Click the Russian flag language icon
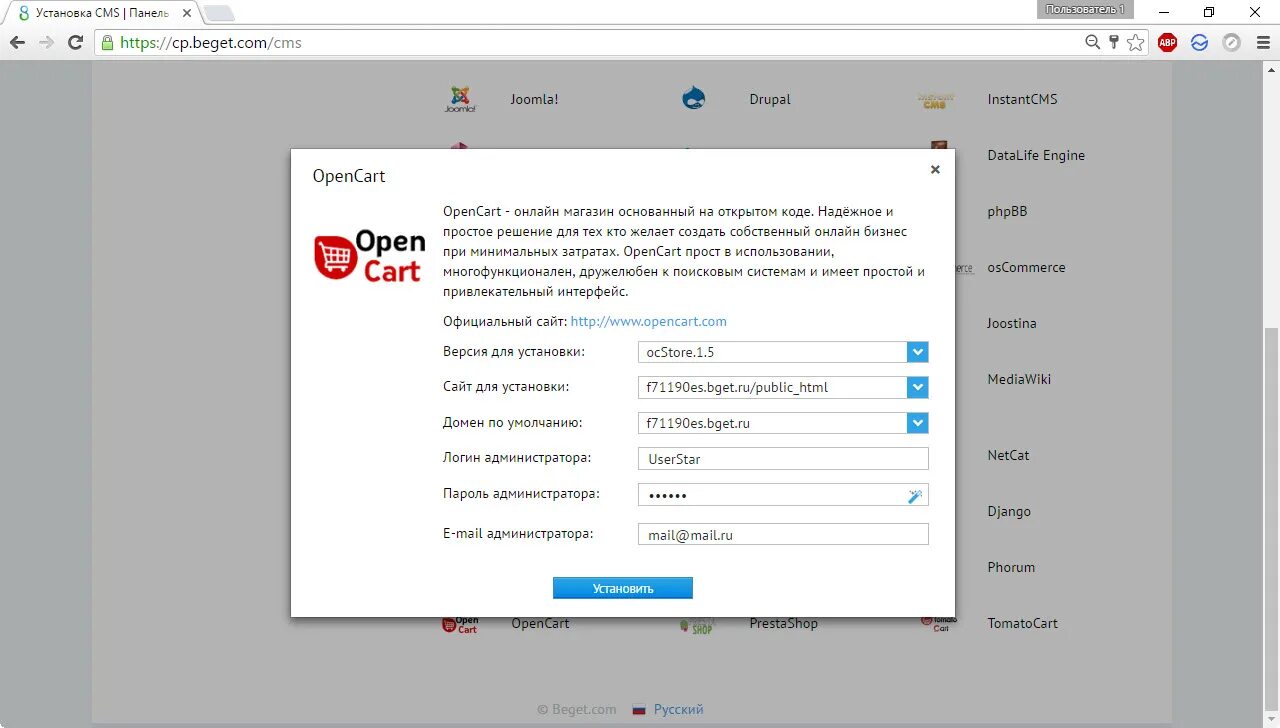The width and height of the screenshot is (1280, 728). tap(639, 710)
